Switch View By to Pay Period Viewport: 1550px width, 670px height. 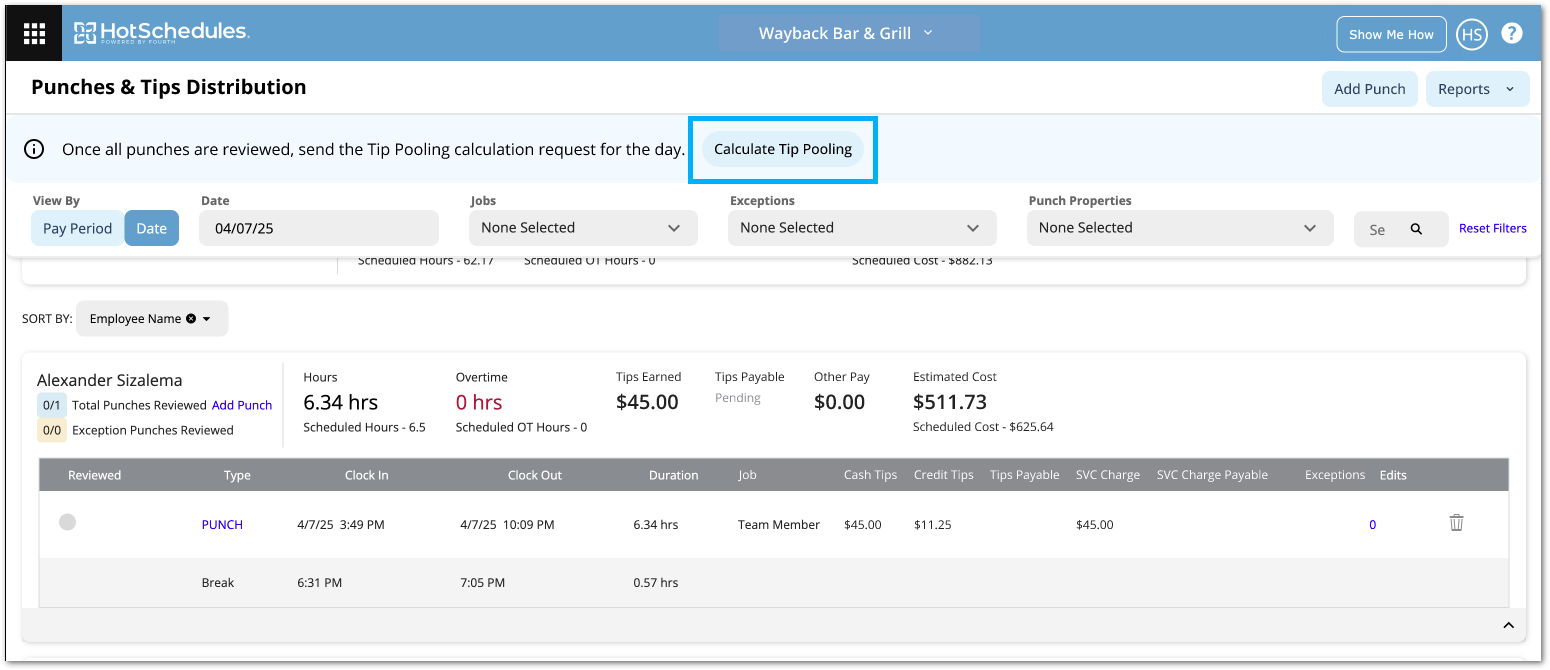[x=77, y=228]
